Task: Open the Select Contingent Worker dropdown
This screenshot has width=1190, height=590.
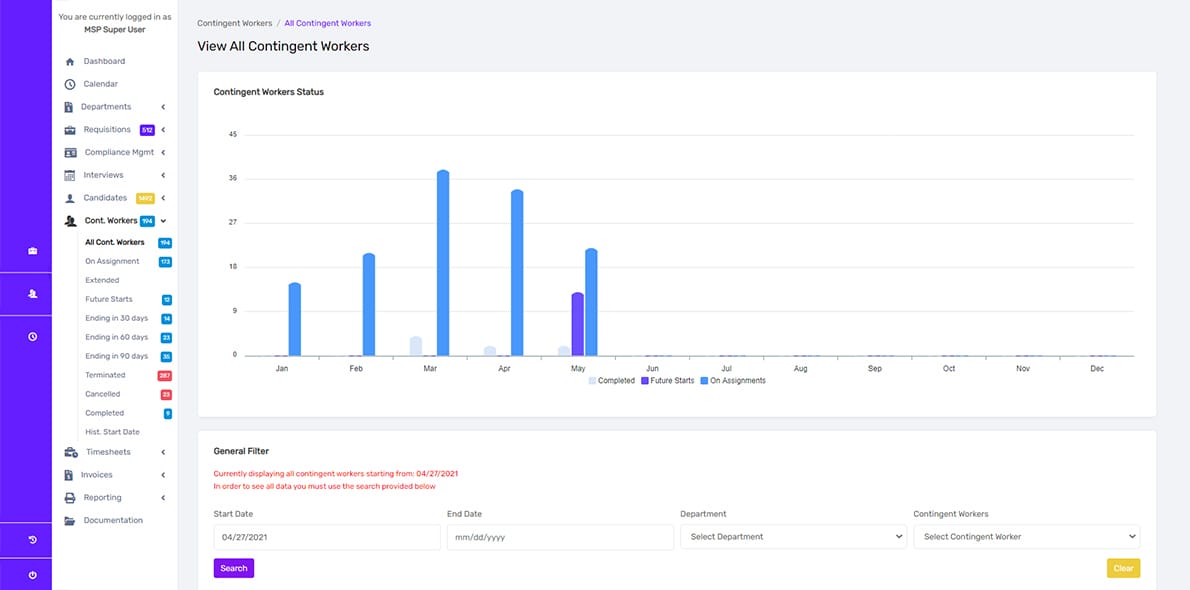Action: (1026, 537)
